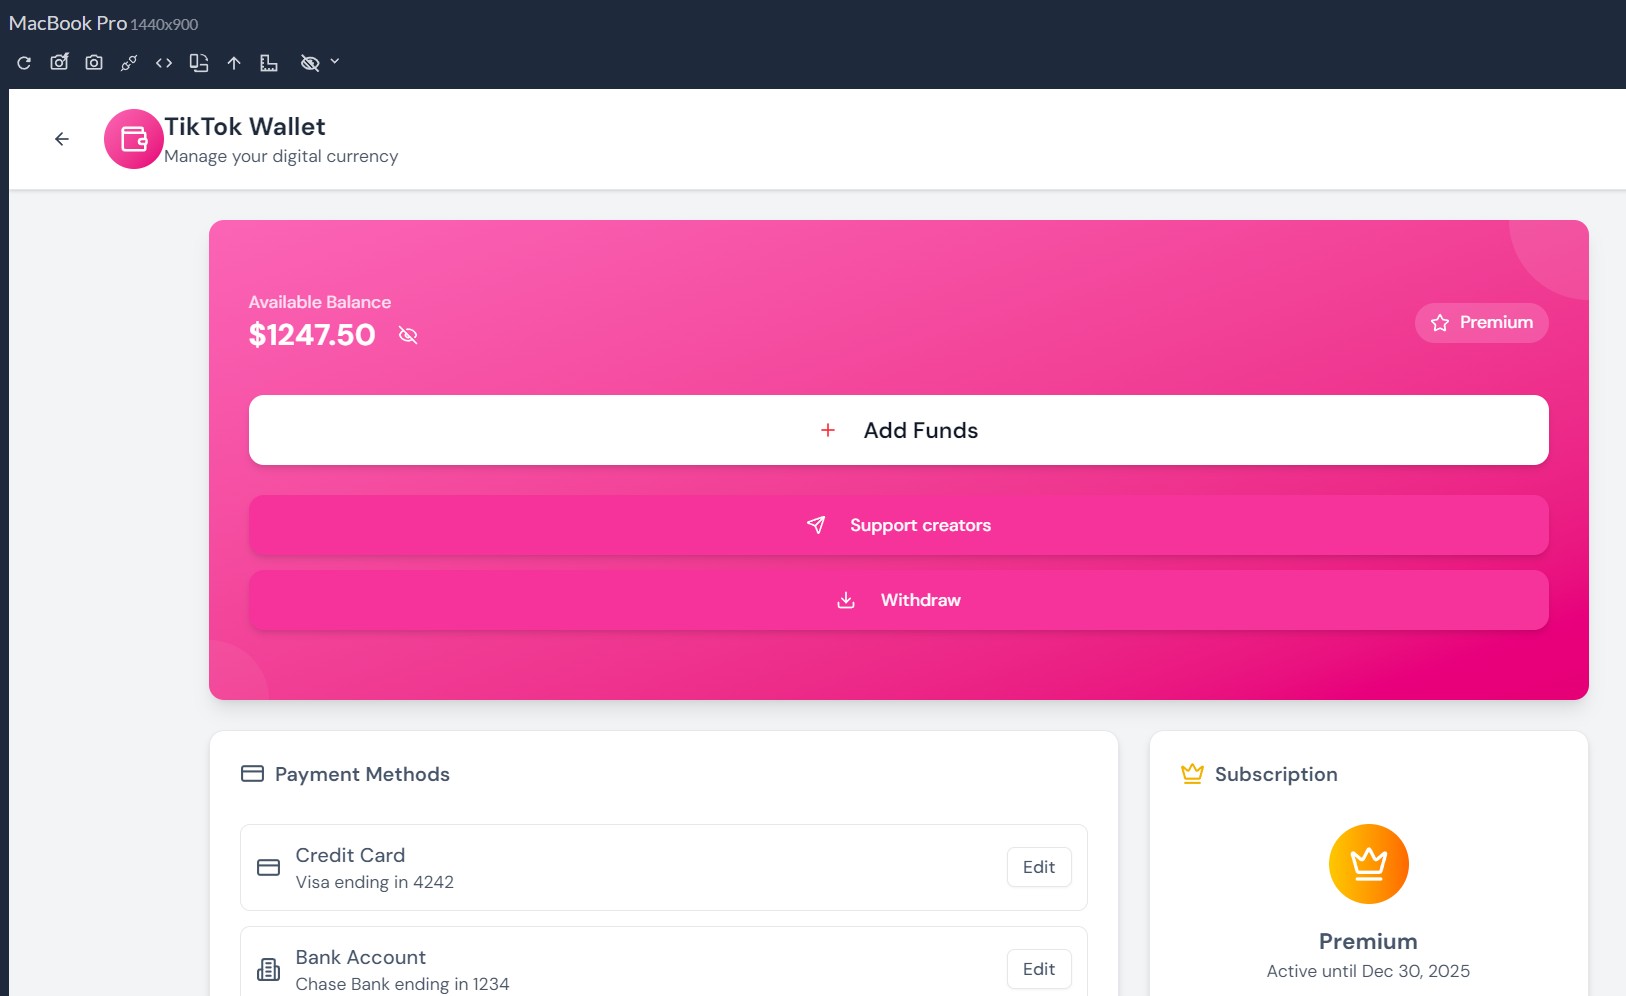Click the paper plane icon on Support creators
Image resolution: width=1626 pixels, height=996 pixels.
coord(816,525)
